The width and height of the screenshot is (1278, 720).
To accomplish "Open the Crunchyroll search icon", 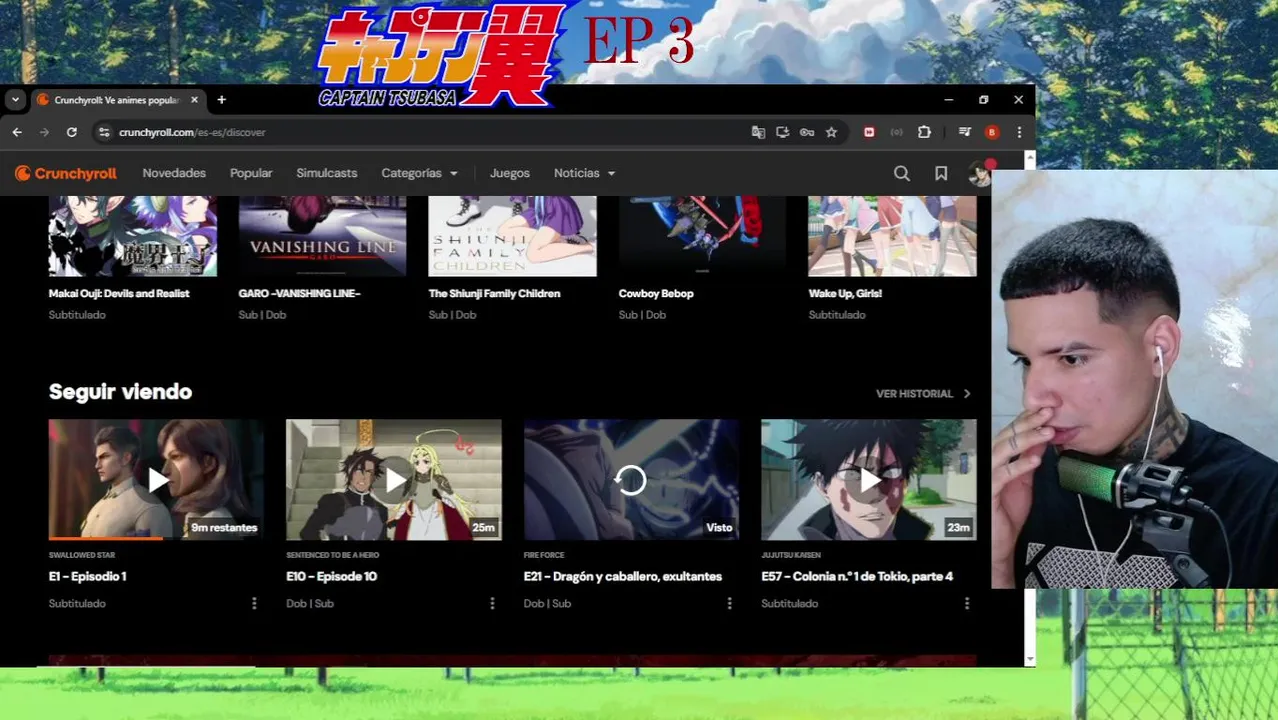I will coord(901,173).
